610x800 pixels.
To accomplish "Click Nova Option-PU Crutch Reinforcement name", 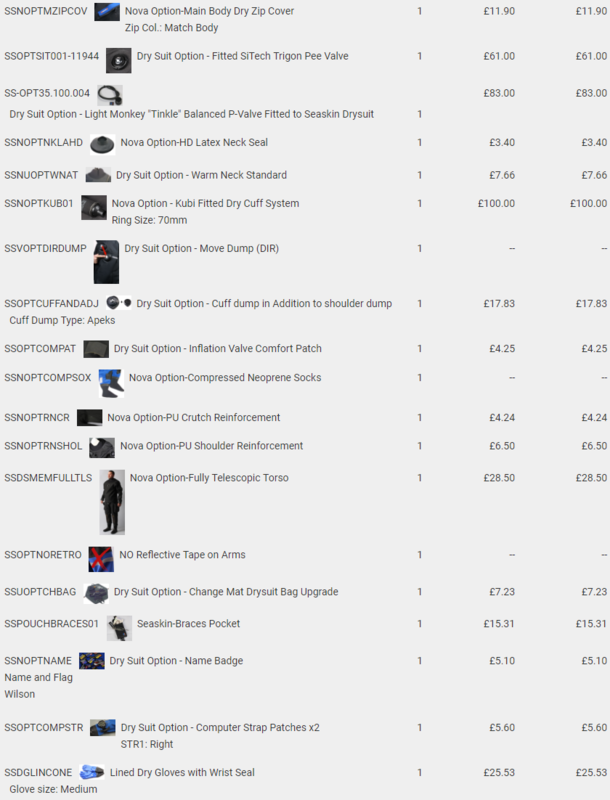I will coord(194,417).
